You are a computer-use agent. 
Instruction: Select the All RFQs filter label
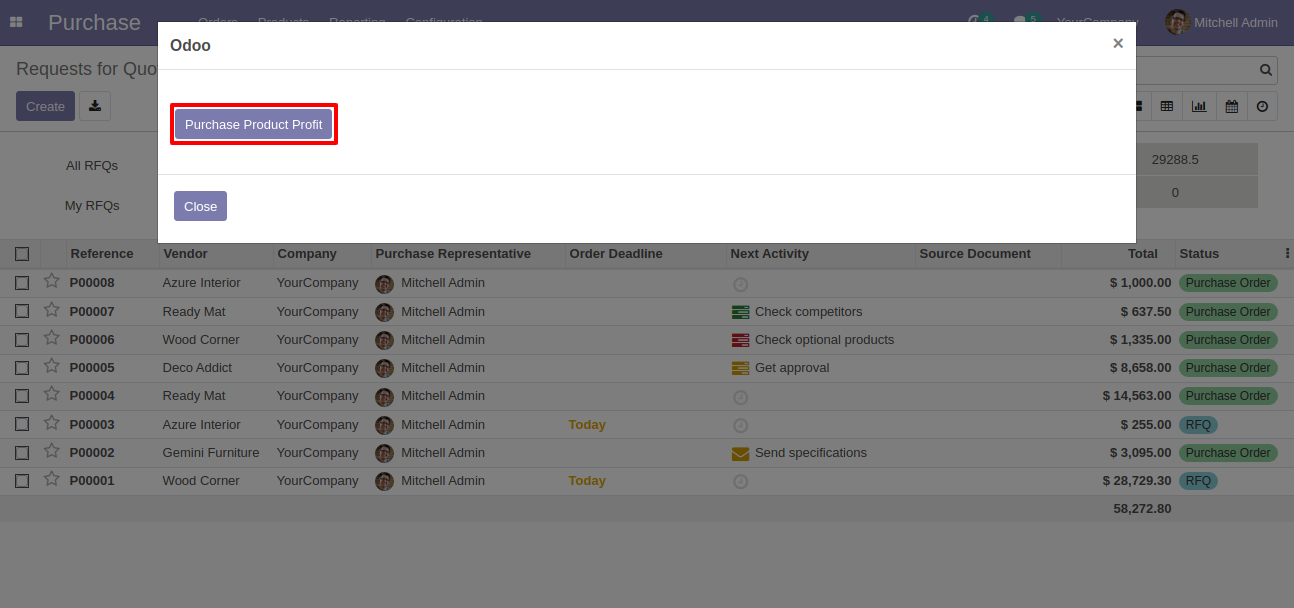92,166
